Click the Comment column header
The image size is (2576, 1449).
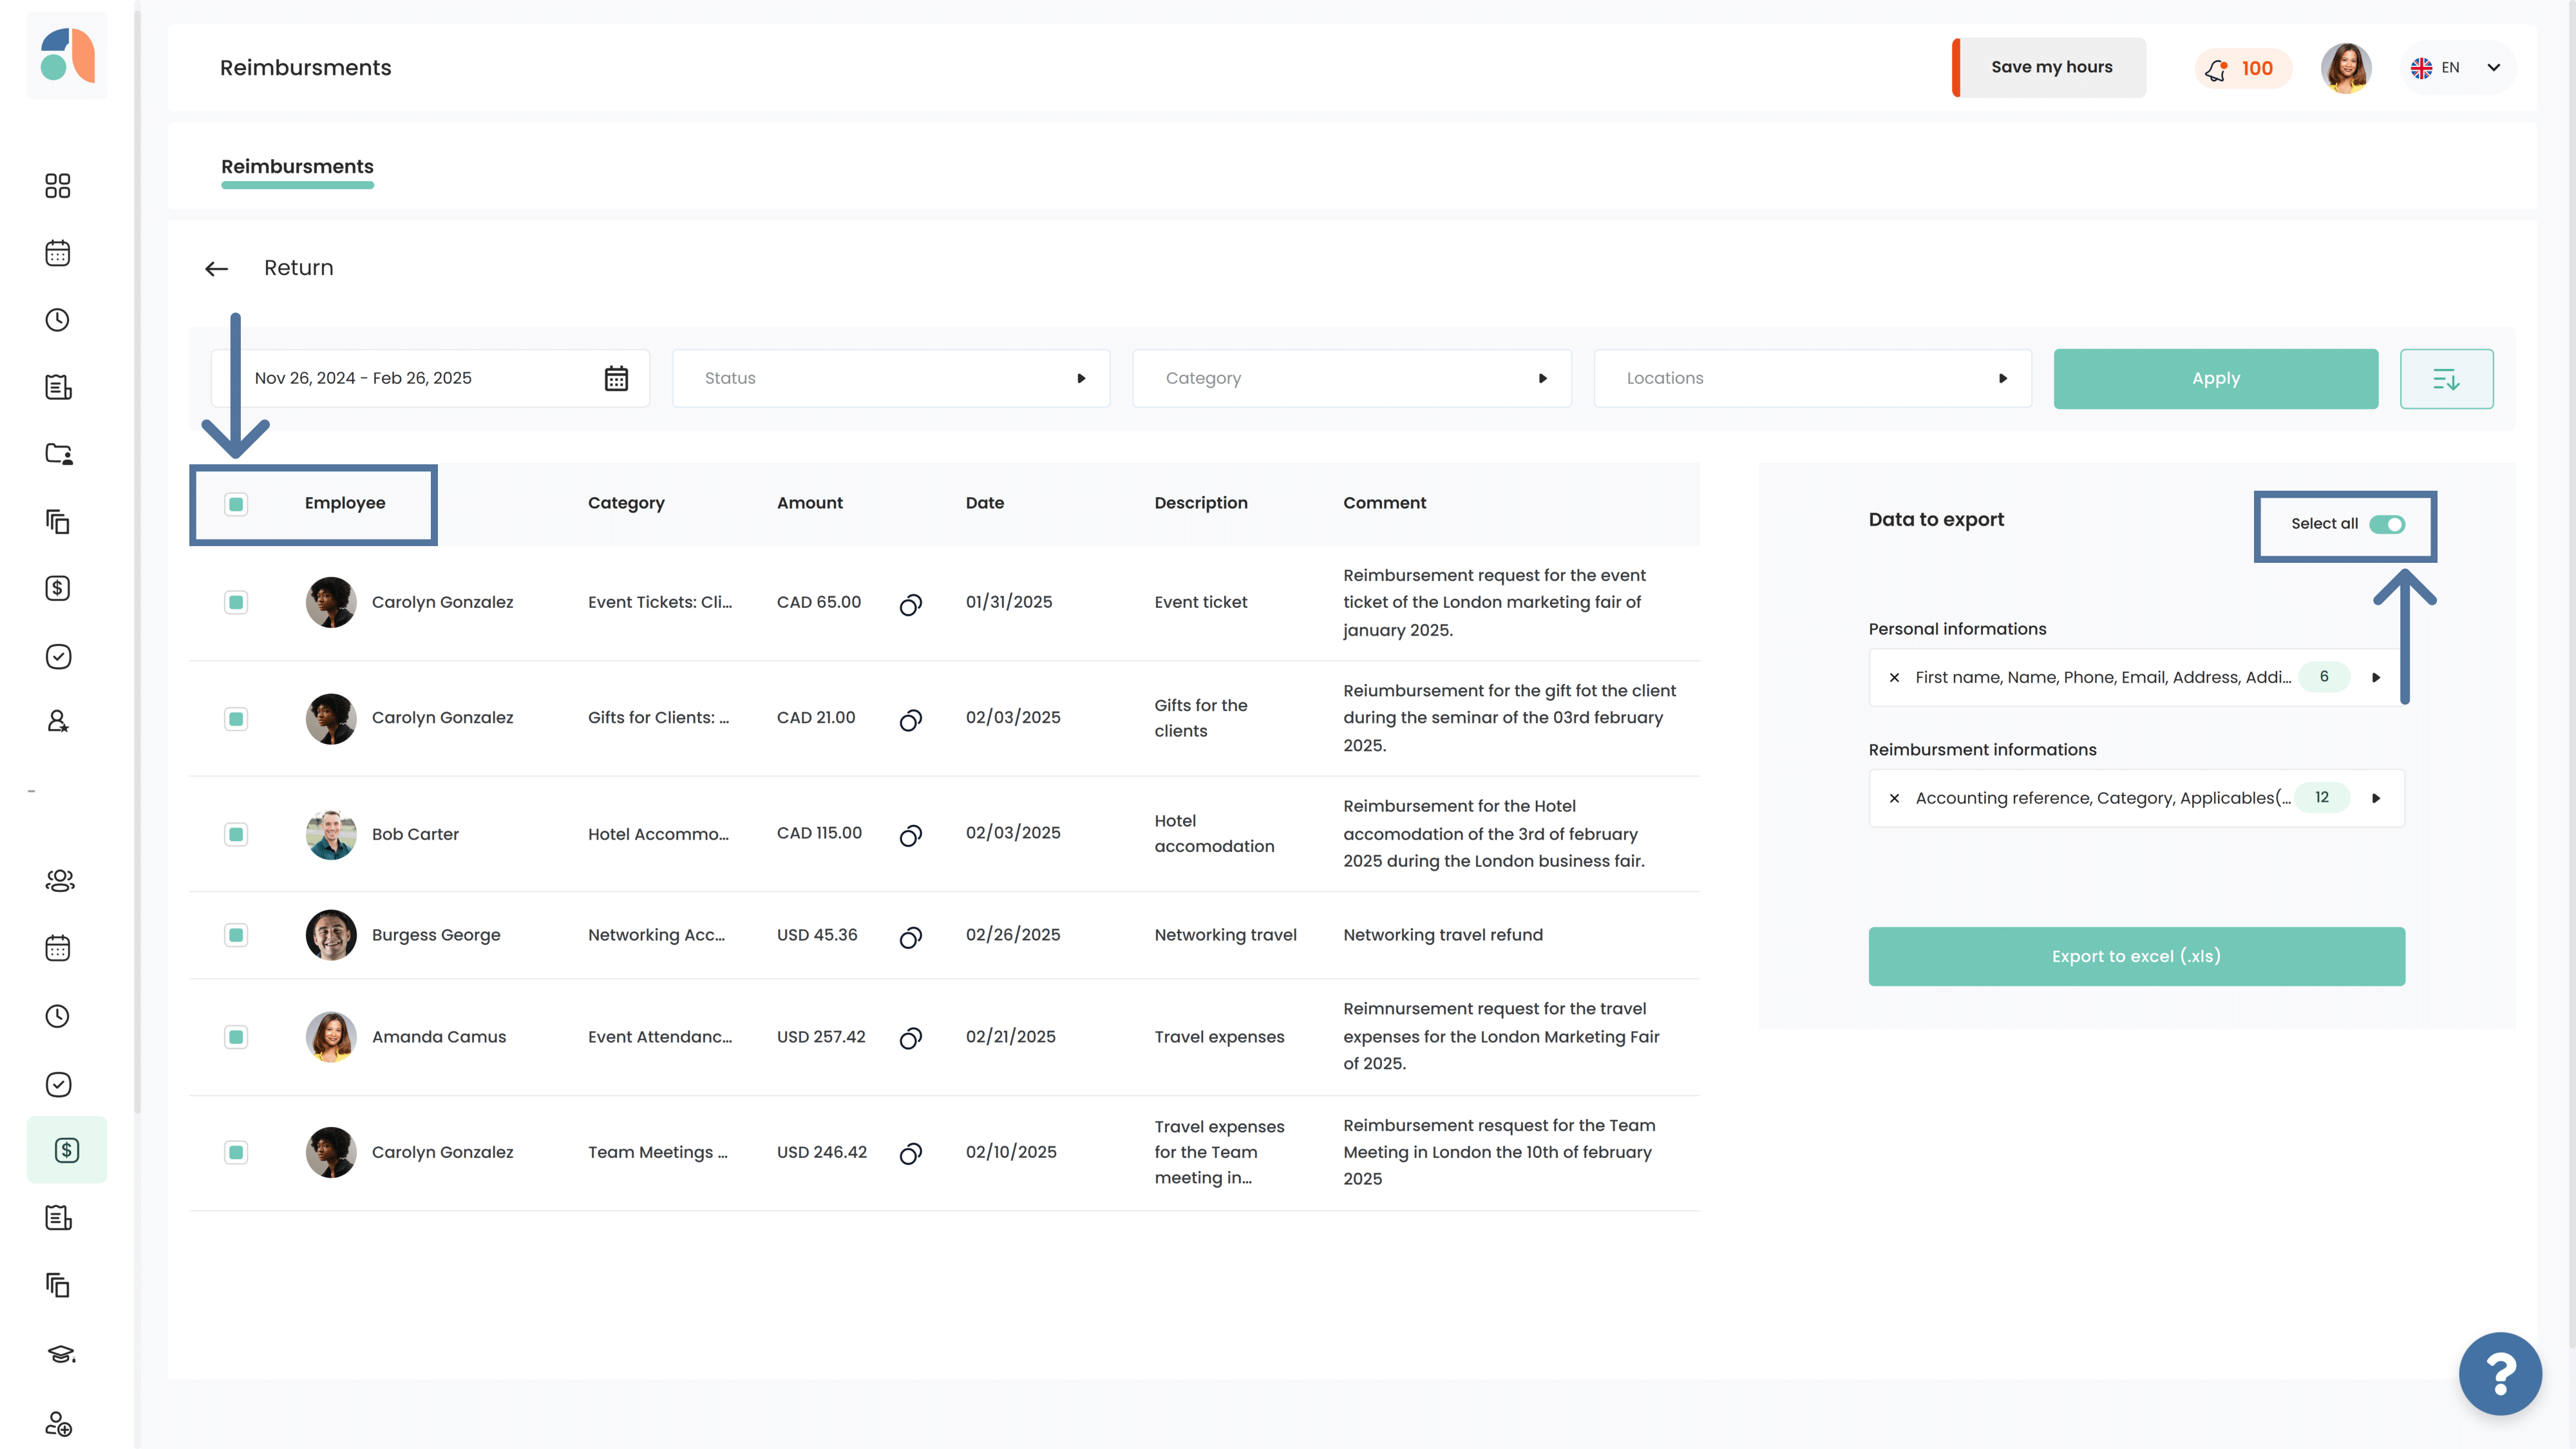pyautogui.click(x=1384, y=503)
